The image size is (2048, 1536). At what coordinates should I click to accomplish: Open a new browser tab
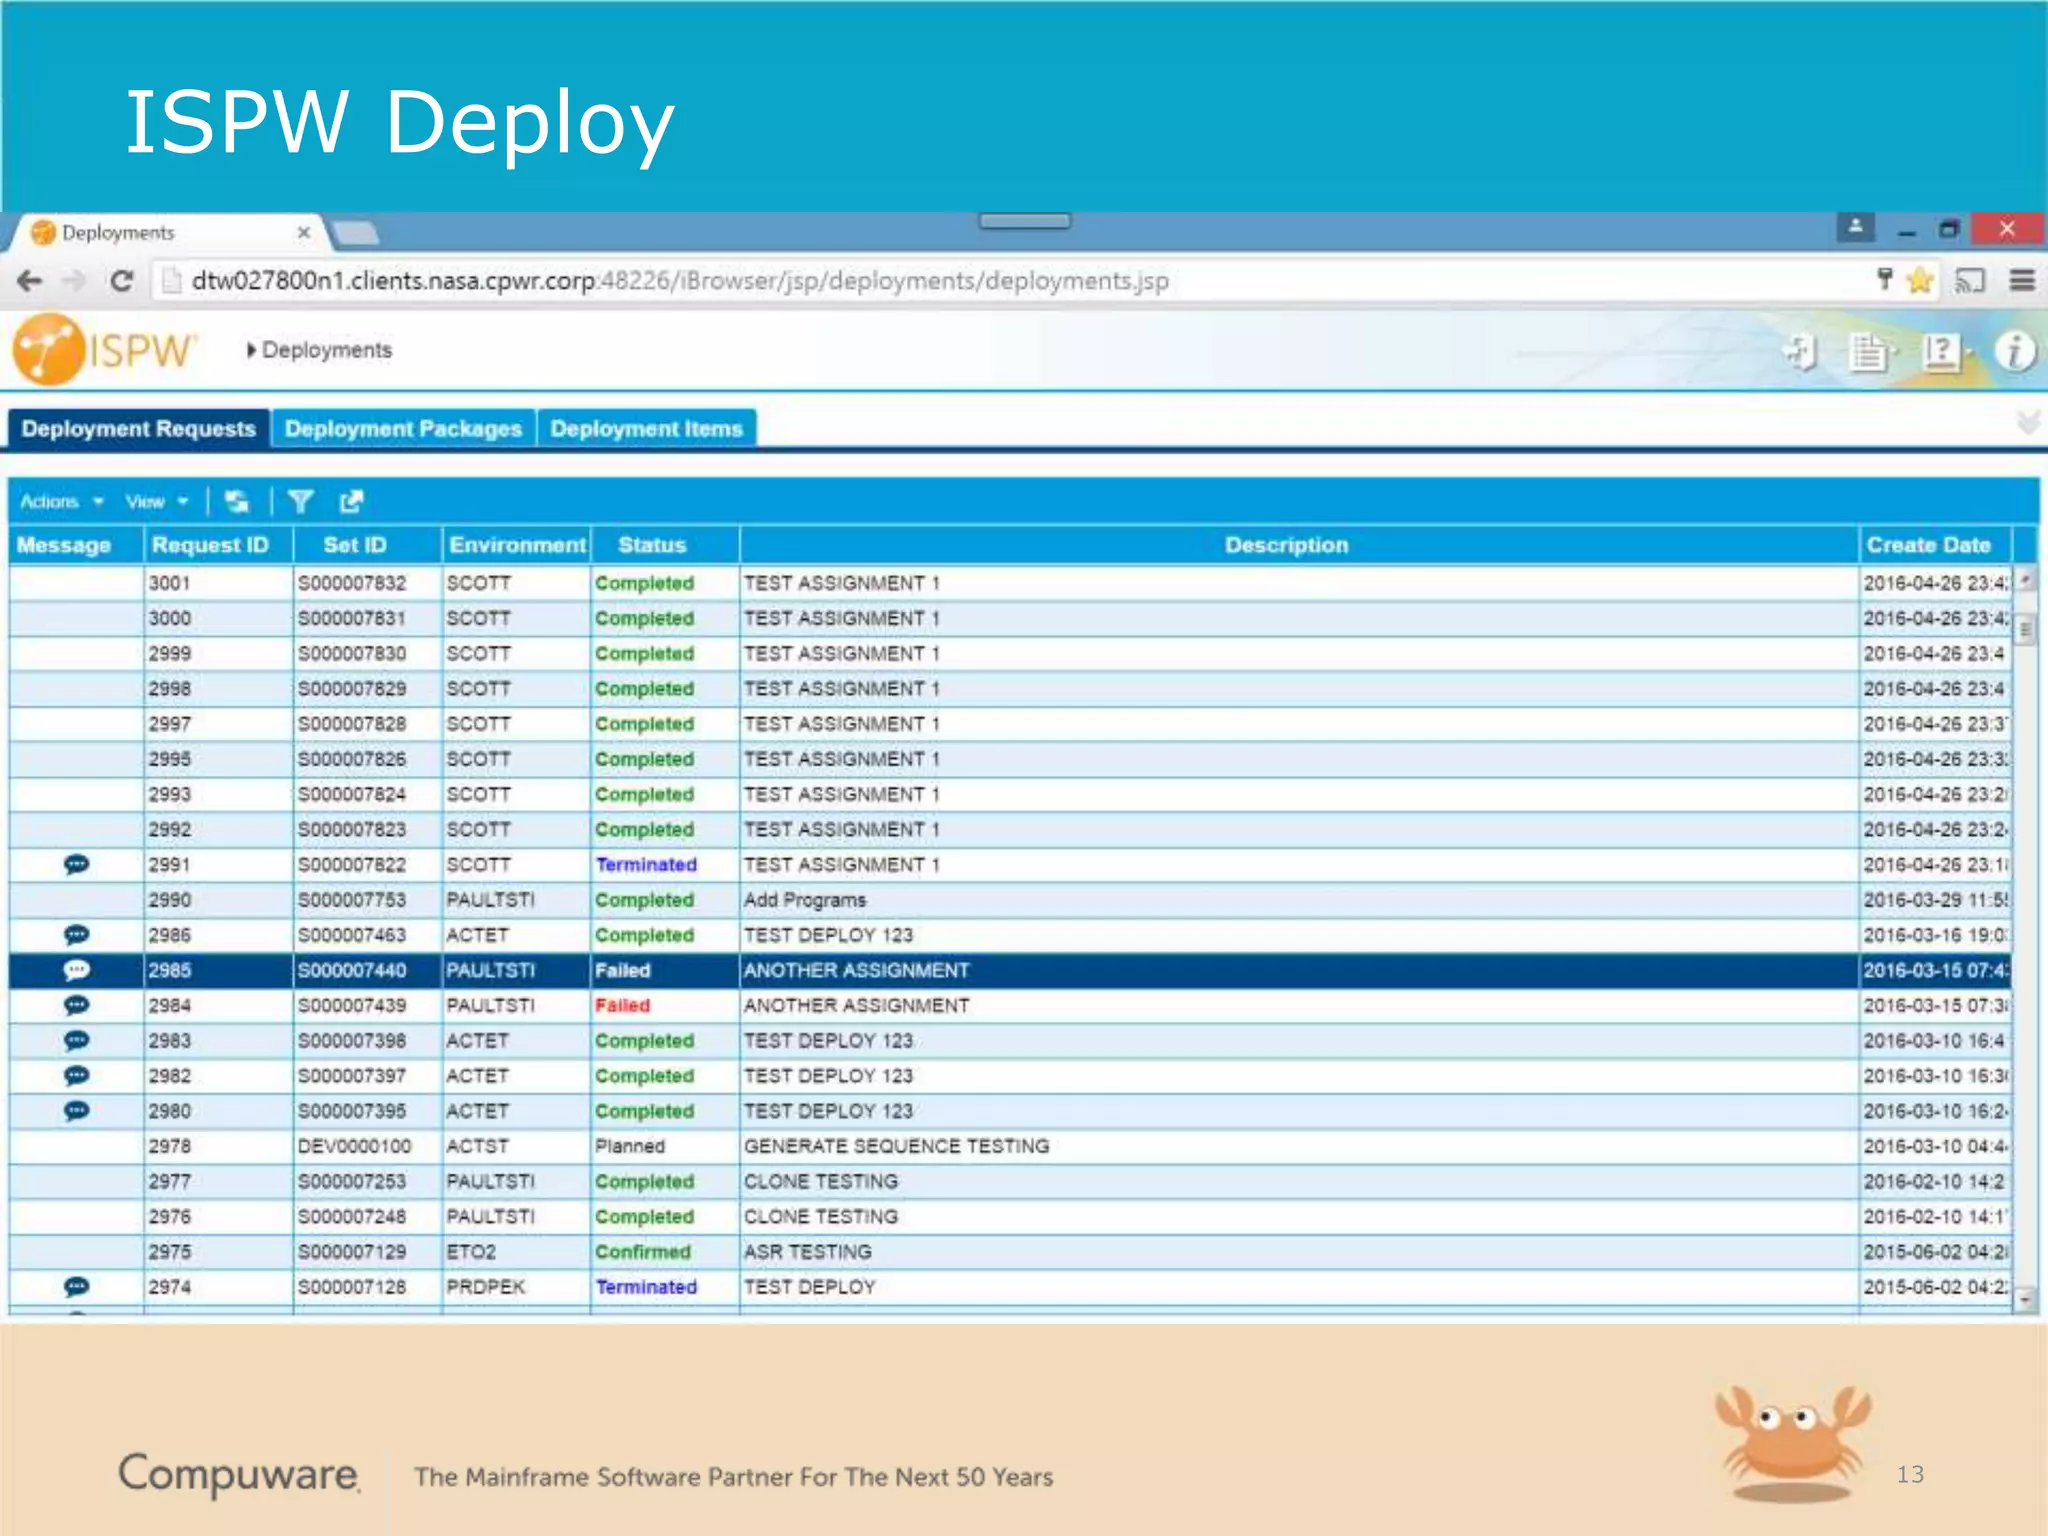pos(355,234)
